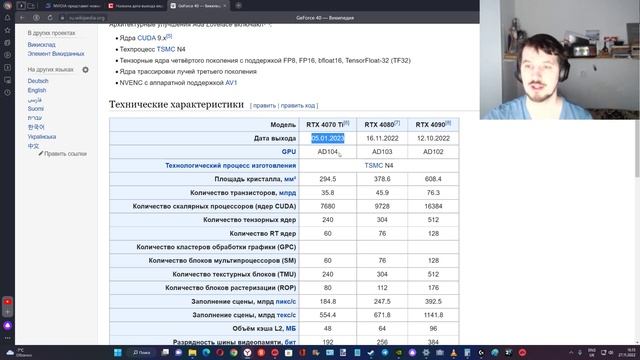
Task: Open the AV1 link in NVENC bullet
Action: tap(231, 82)
